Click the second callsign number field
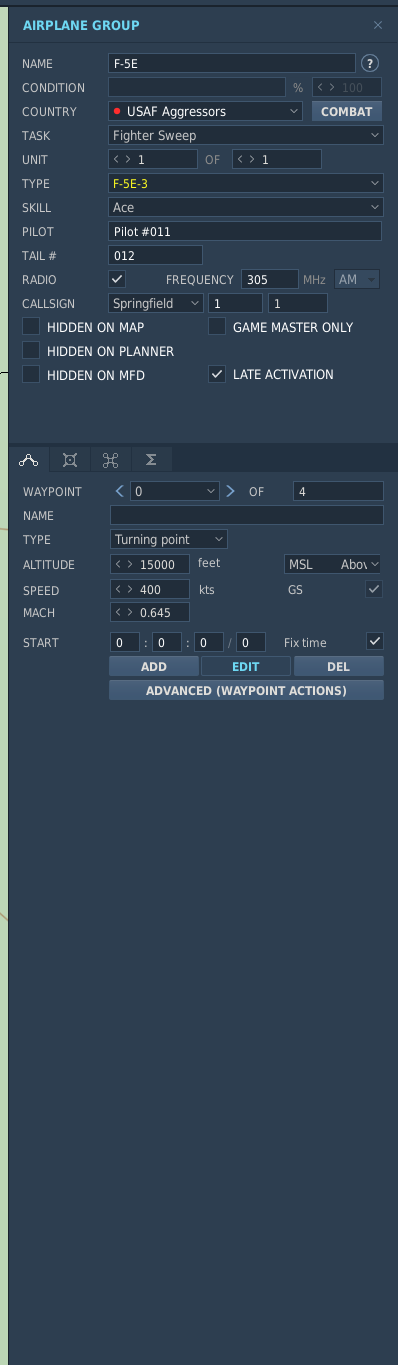Screen dimensions: 398x1365 (x=297, y=303)
